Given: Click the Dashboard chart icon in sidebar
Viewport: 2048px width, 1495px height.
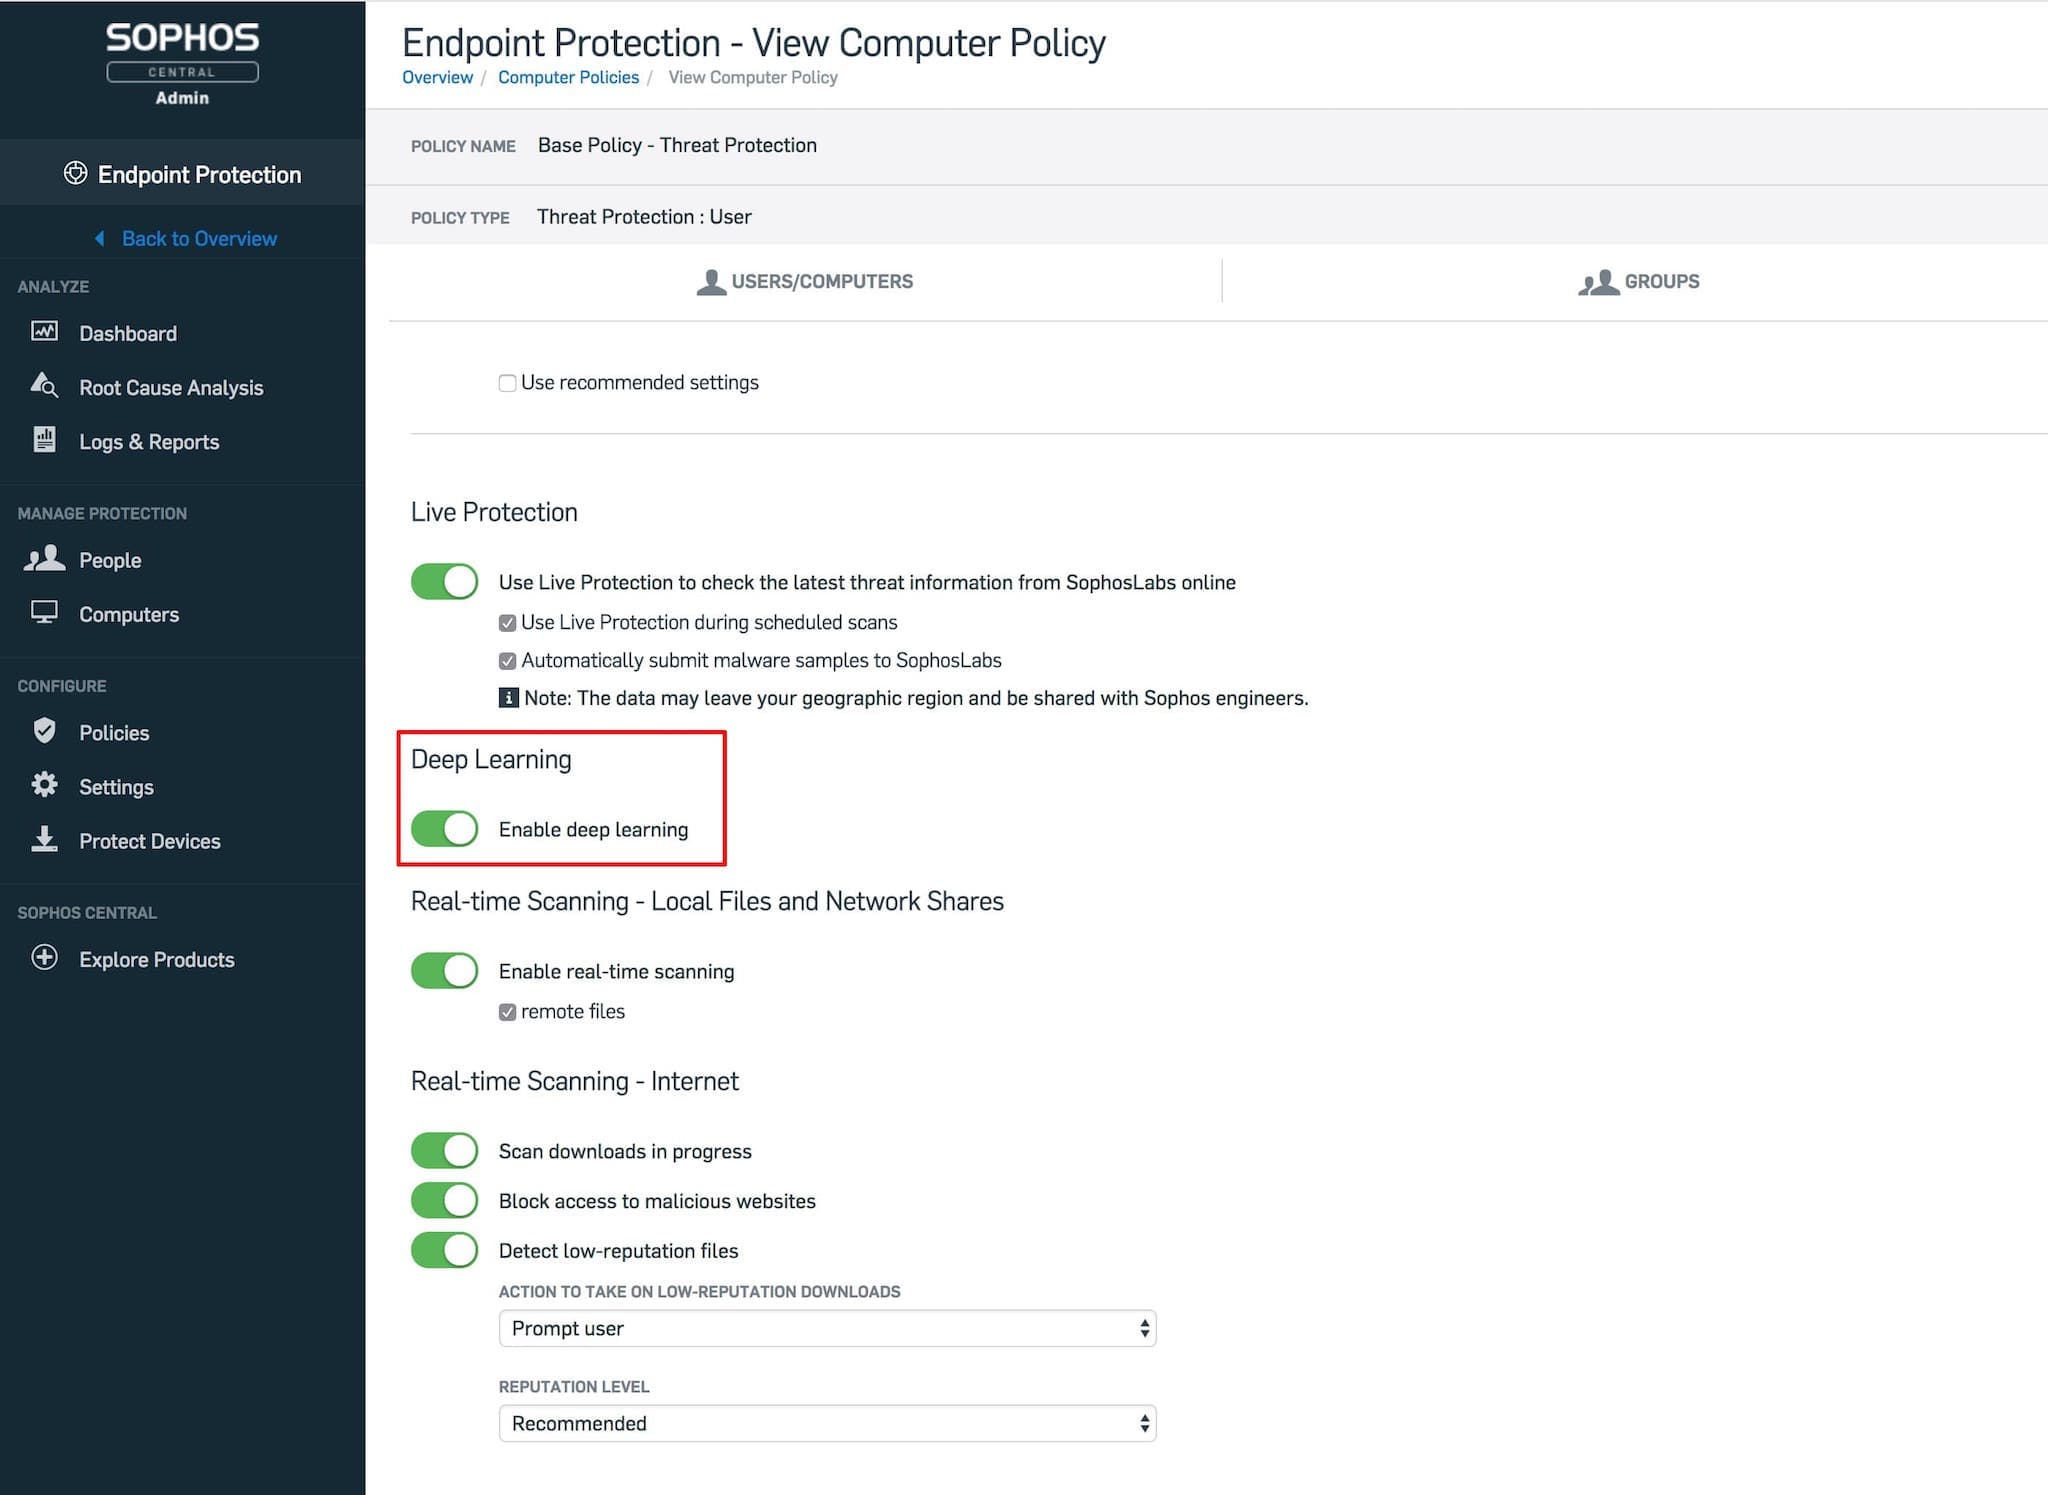Looking at the screenshot, I should 44,332.
